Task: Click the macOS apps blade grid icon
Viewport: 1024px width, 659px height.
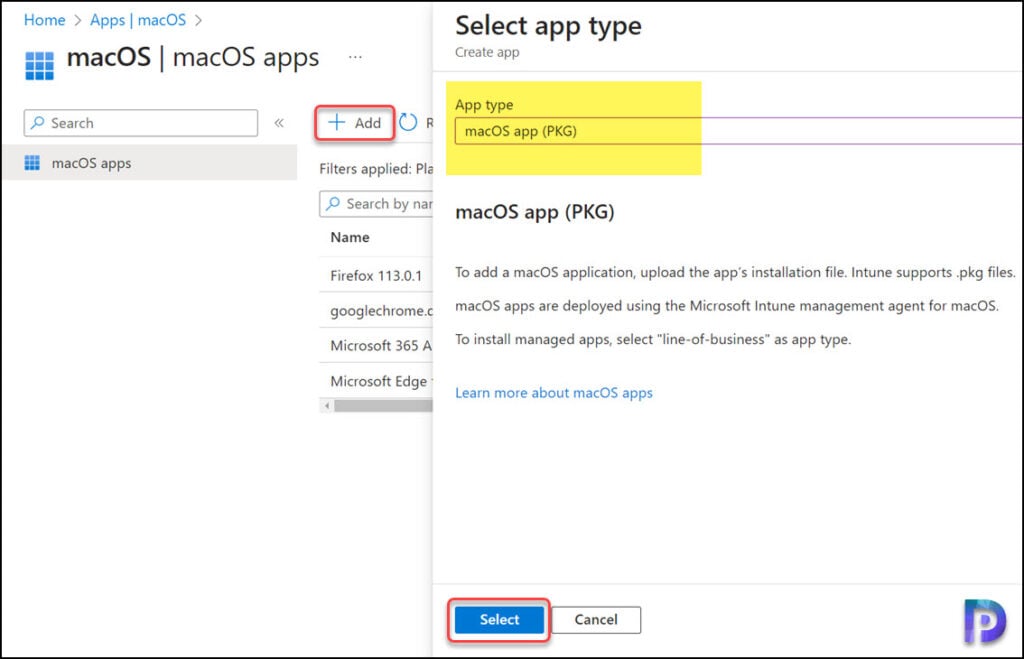Action: pos(39,65)
